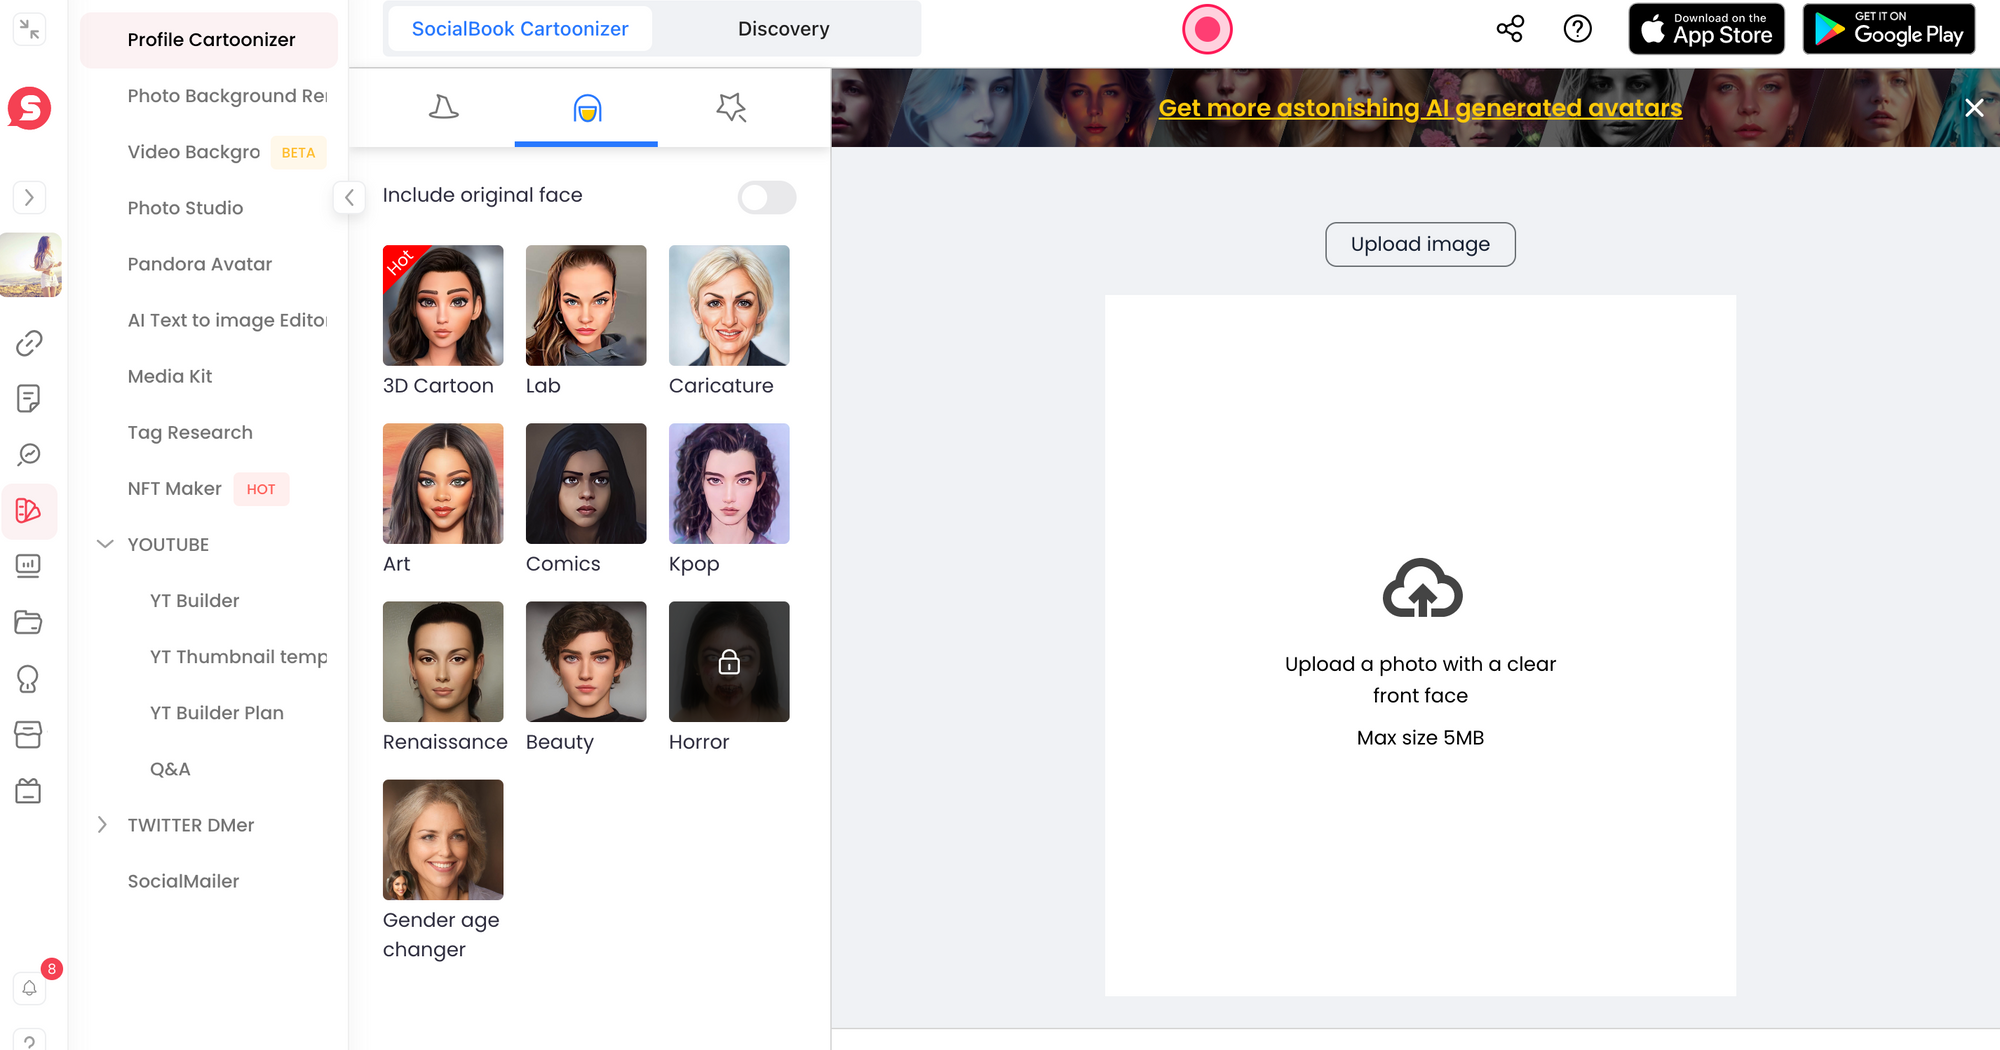Expand the left rail with the chevron button

(x=30, y=197)
